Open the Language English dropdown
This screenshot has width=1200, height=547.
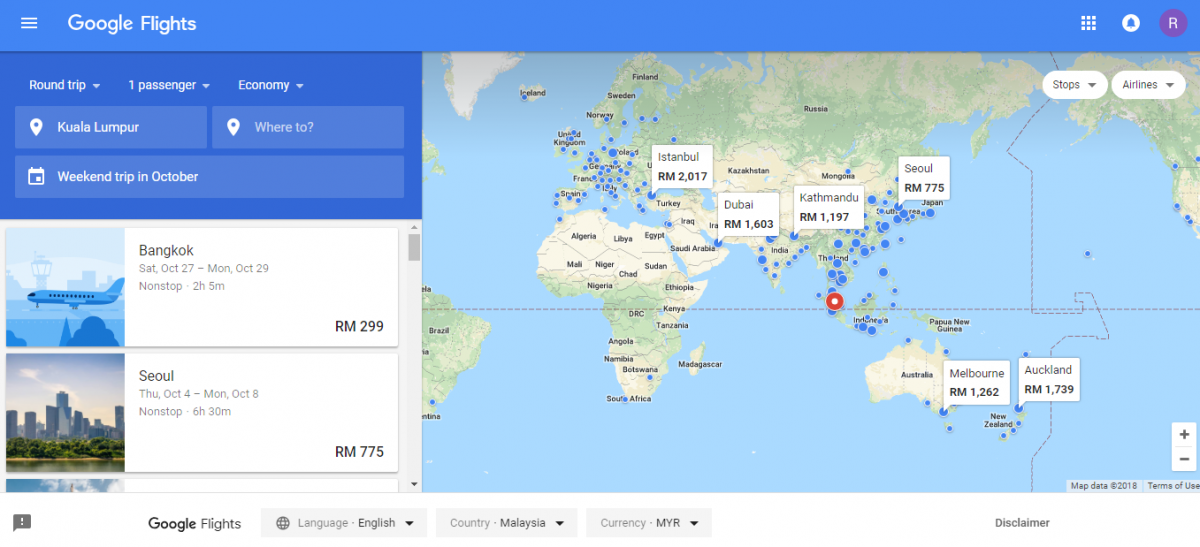coord(344,523)
